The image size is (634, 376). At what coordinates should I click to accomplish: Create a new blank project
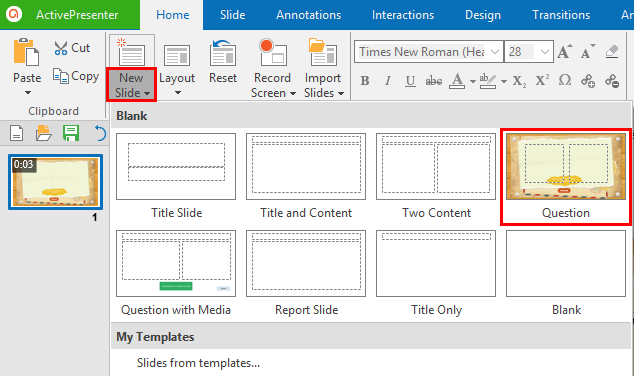16,133
